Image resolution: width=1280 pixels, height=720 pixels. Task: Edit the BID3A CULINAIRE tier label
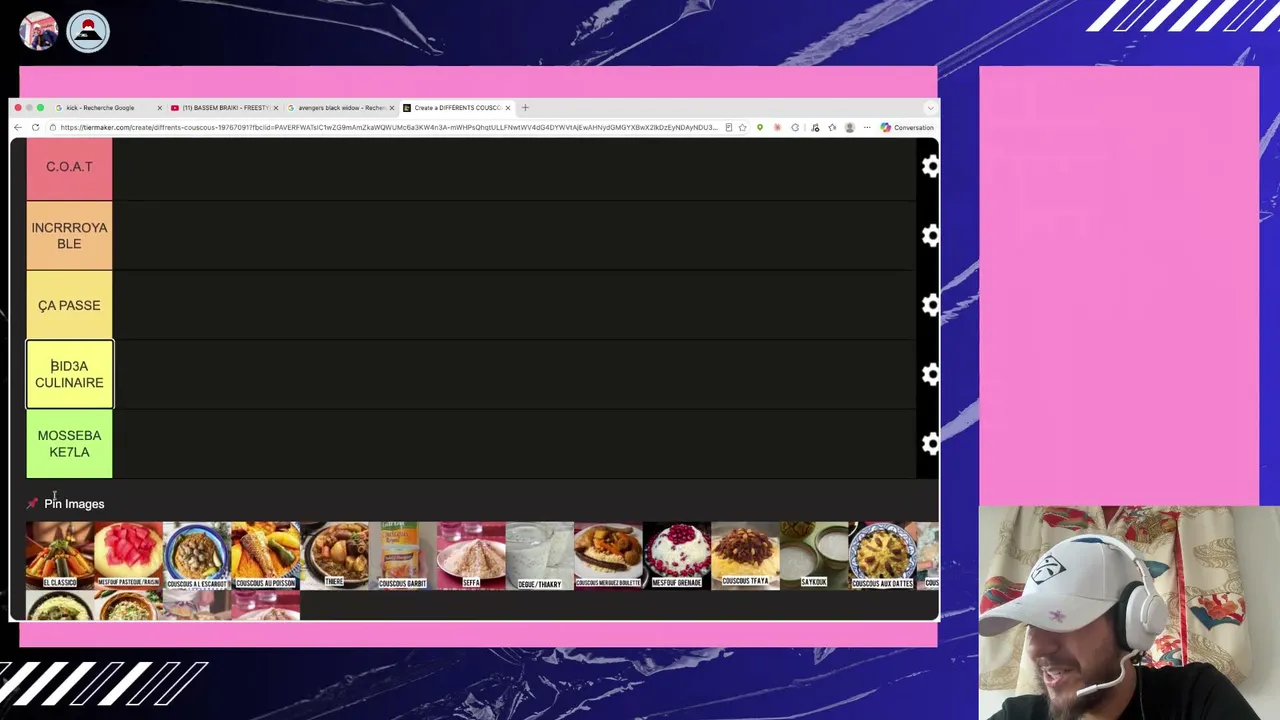click(x=69, y=374)
